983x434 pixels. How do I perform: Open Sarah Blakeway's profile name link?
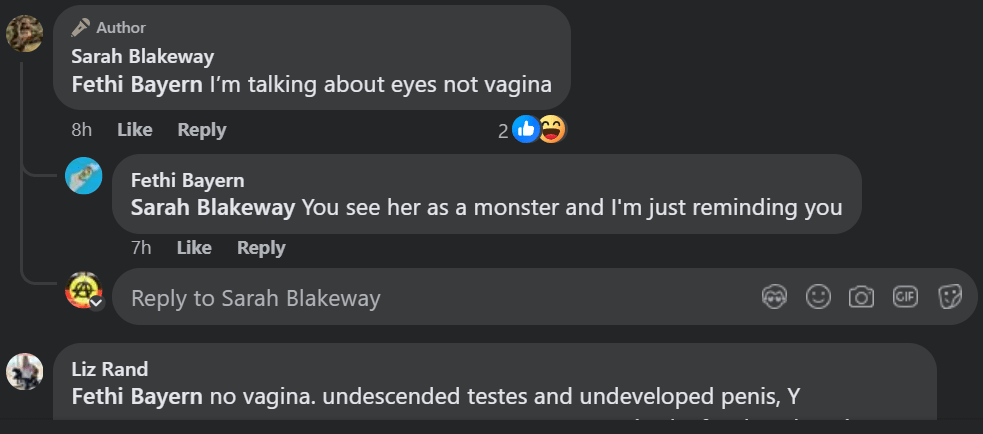point(142,57)
